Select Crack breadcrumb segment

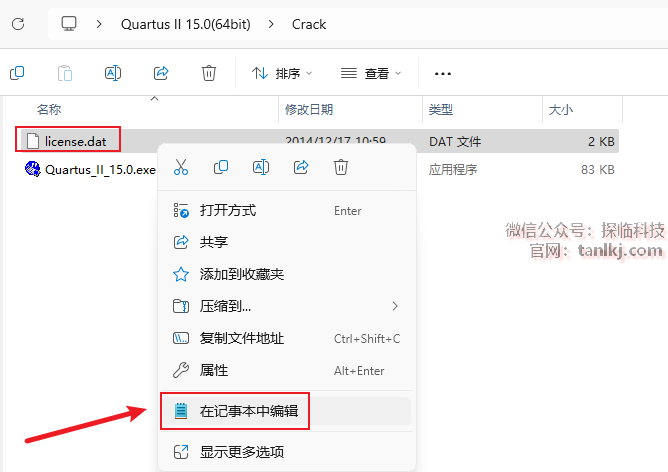click(x=309, y=24)
